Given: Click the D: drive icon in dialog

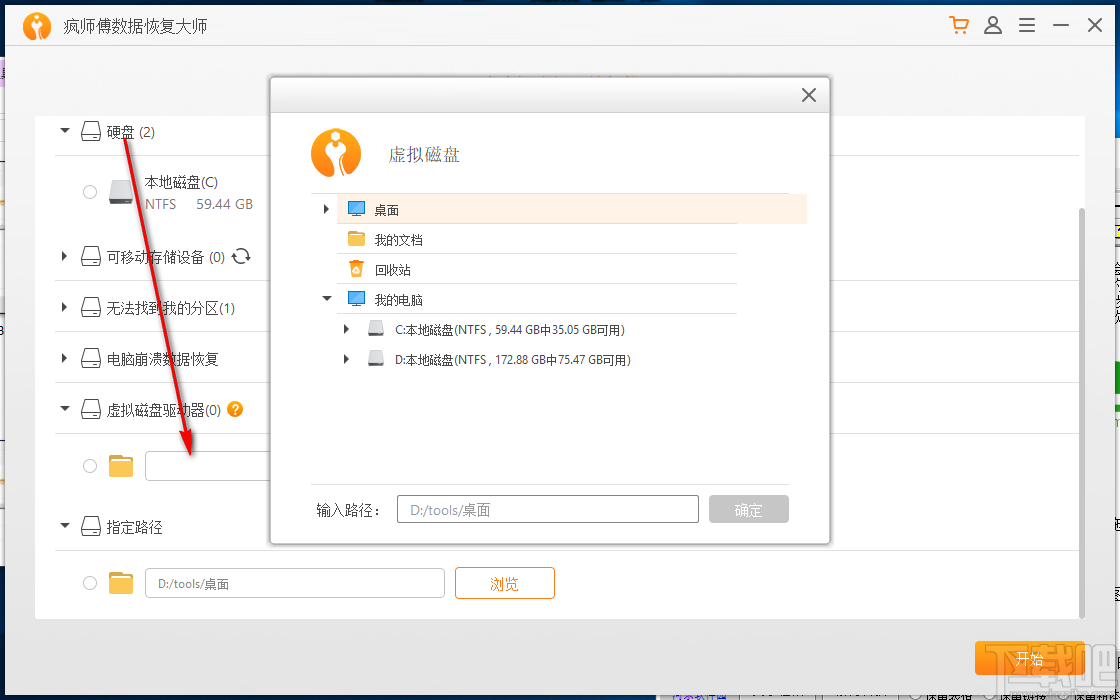Looking at the screenshot, I should pos(376,359).
